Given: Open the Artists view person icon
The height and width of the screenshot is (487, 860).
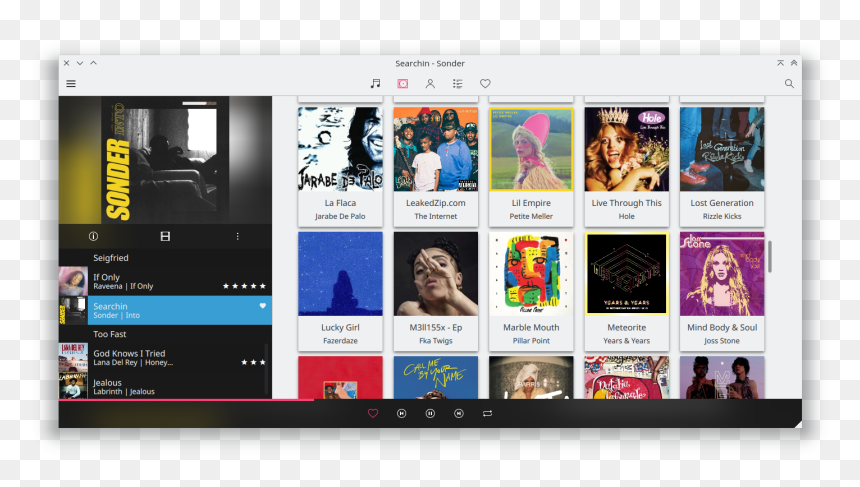Looking at the screenshot, I should coord(430,83).
